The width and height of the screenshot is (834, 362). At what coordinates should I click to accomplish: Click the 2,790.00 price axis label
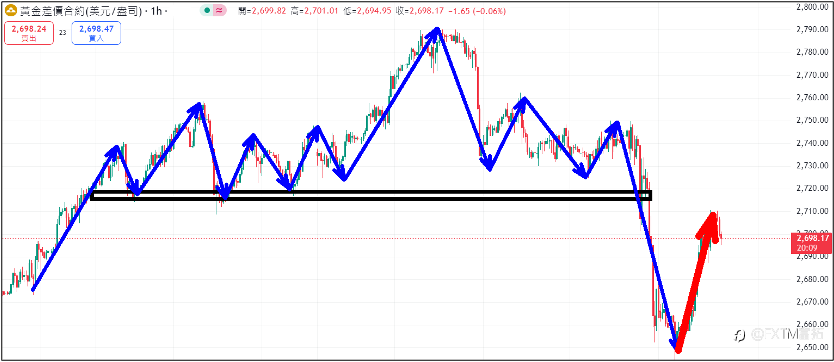(812, 30)
